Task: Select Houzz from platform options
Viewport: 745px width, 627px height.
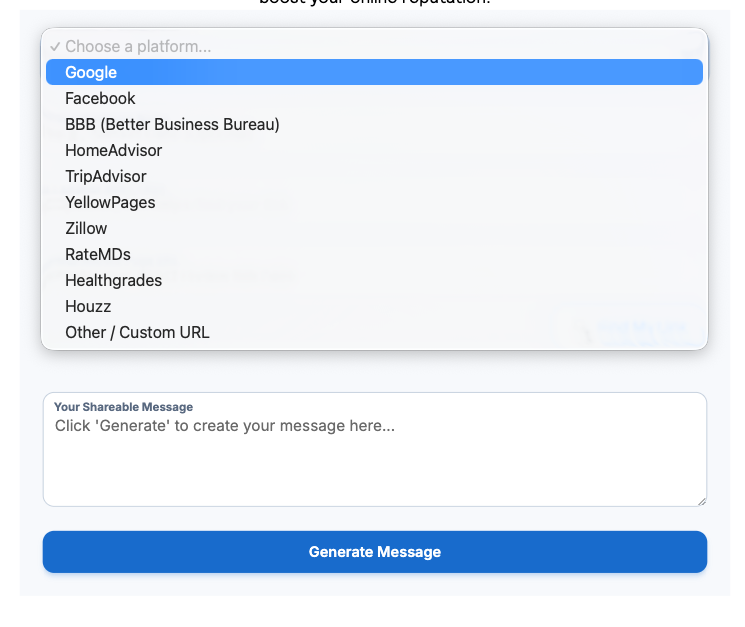Action: tap(374, 306)
